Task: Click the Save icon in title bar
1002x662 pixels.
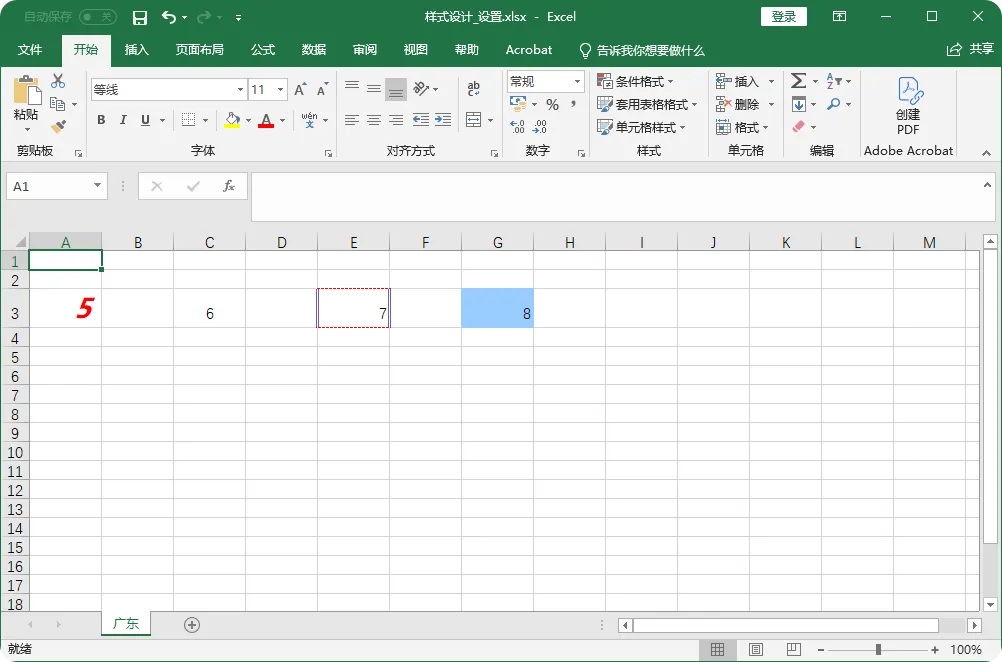Action: 139,17
